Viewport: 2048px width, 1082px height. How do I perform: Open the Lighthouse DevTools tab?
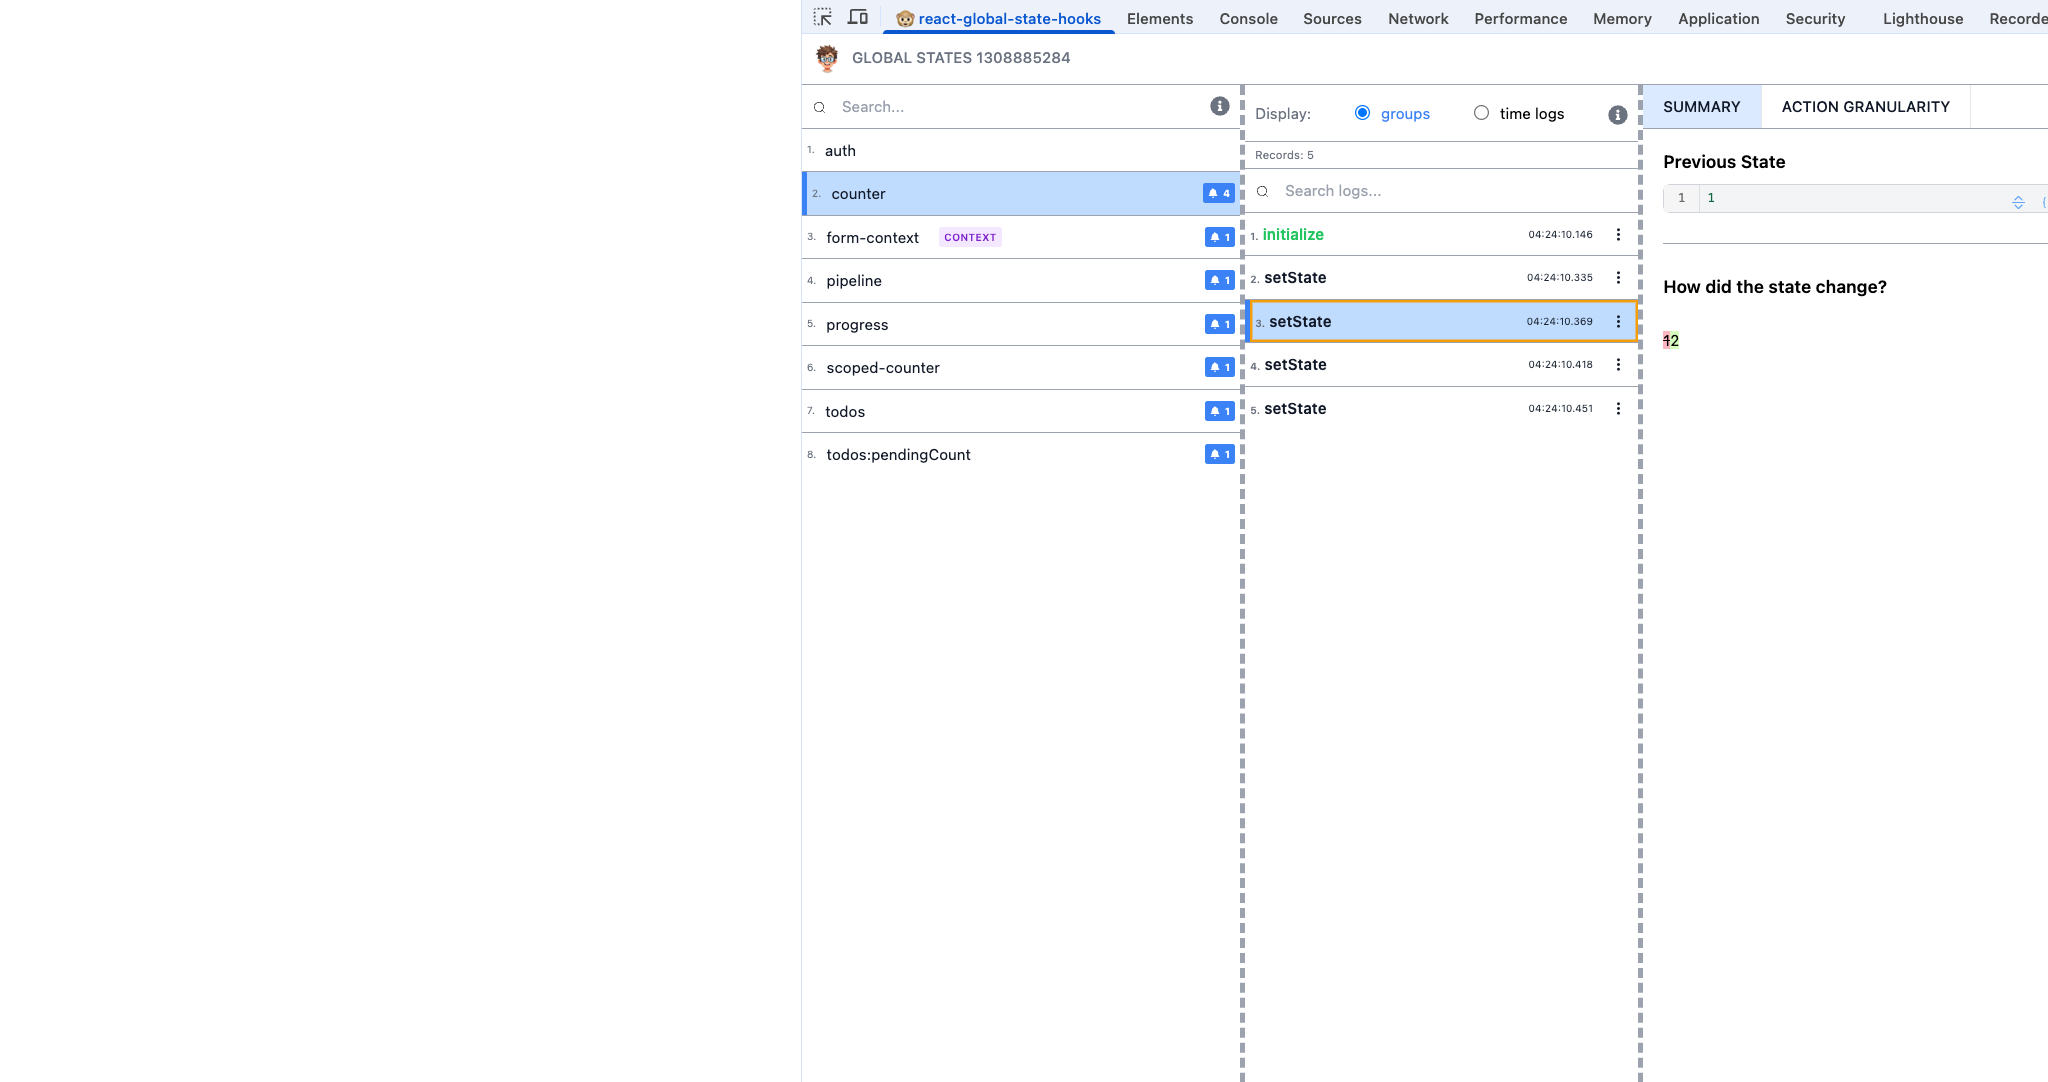click(x=1922, y=18)
